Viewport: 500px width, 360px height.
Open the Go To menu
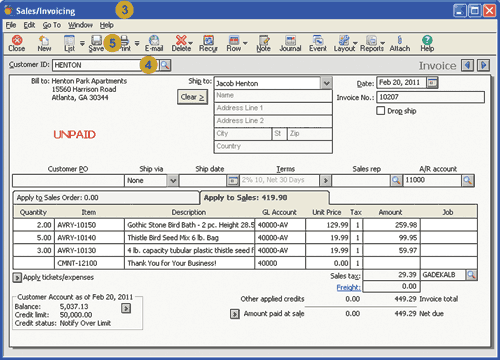52,25
